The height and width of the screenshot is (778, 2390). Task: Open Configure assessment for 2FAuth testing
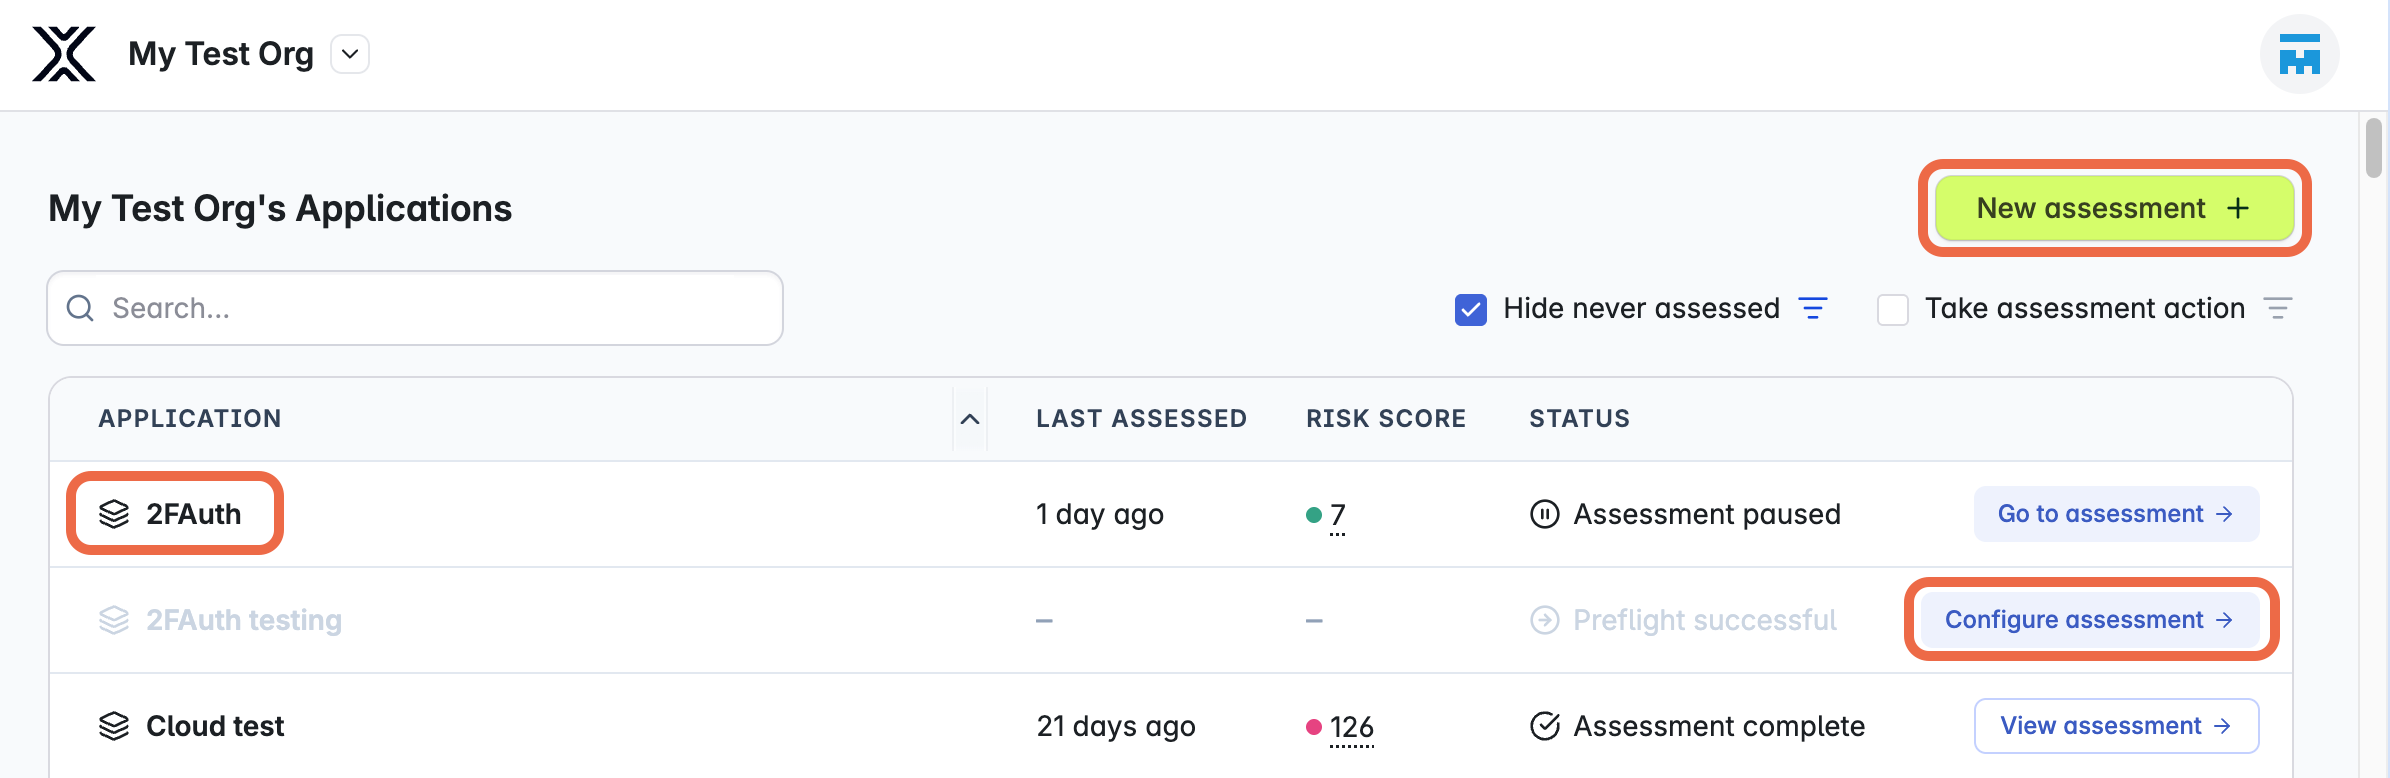[x=2090, y=619]
